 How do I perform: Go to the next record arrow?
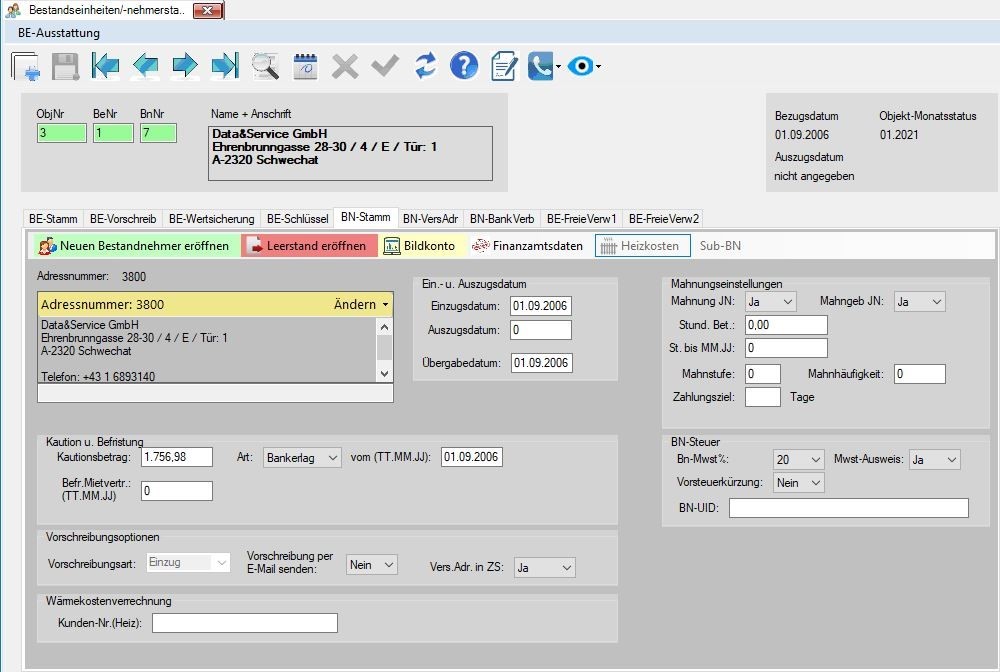point(185,67)
